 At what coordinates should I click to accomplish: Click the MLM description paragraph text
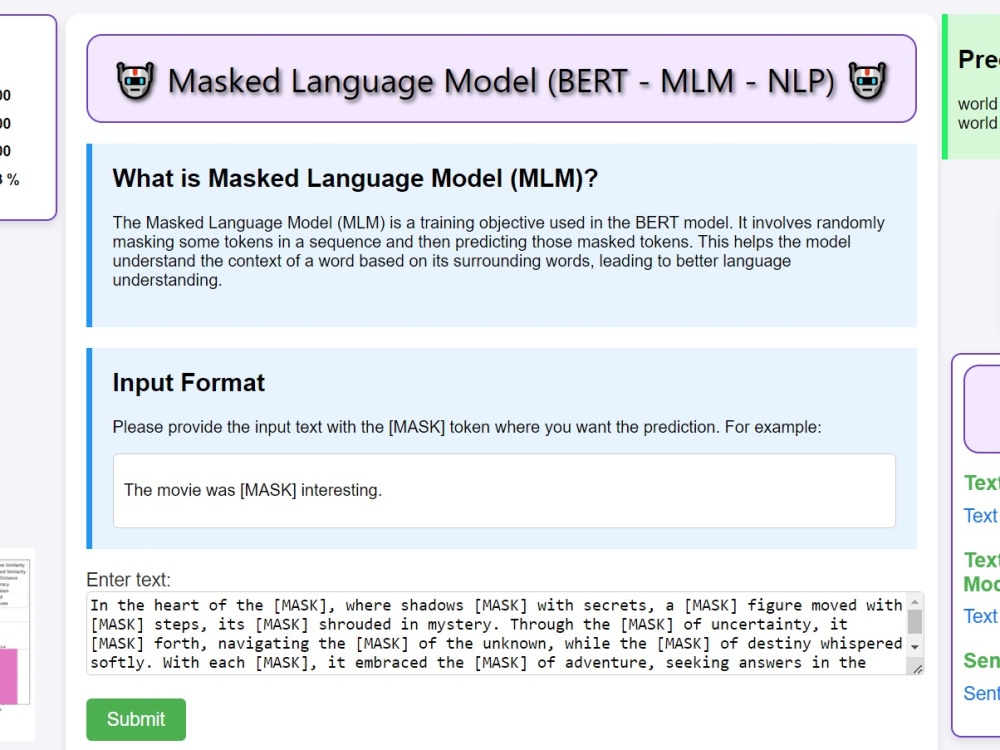[x=498, y=251]
